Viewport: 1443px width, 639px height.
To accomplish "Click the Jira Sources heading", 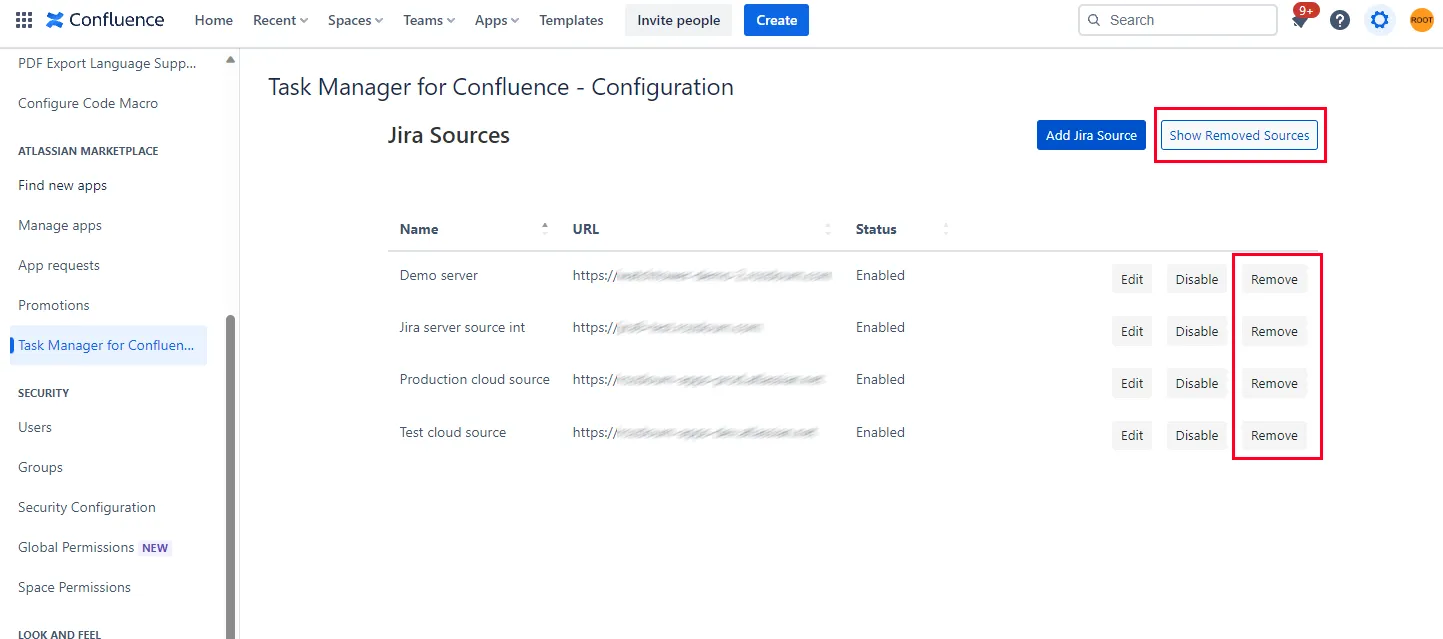I will point(449,135).
